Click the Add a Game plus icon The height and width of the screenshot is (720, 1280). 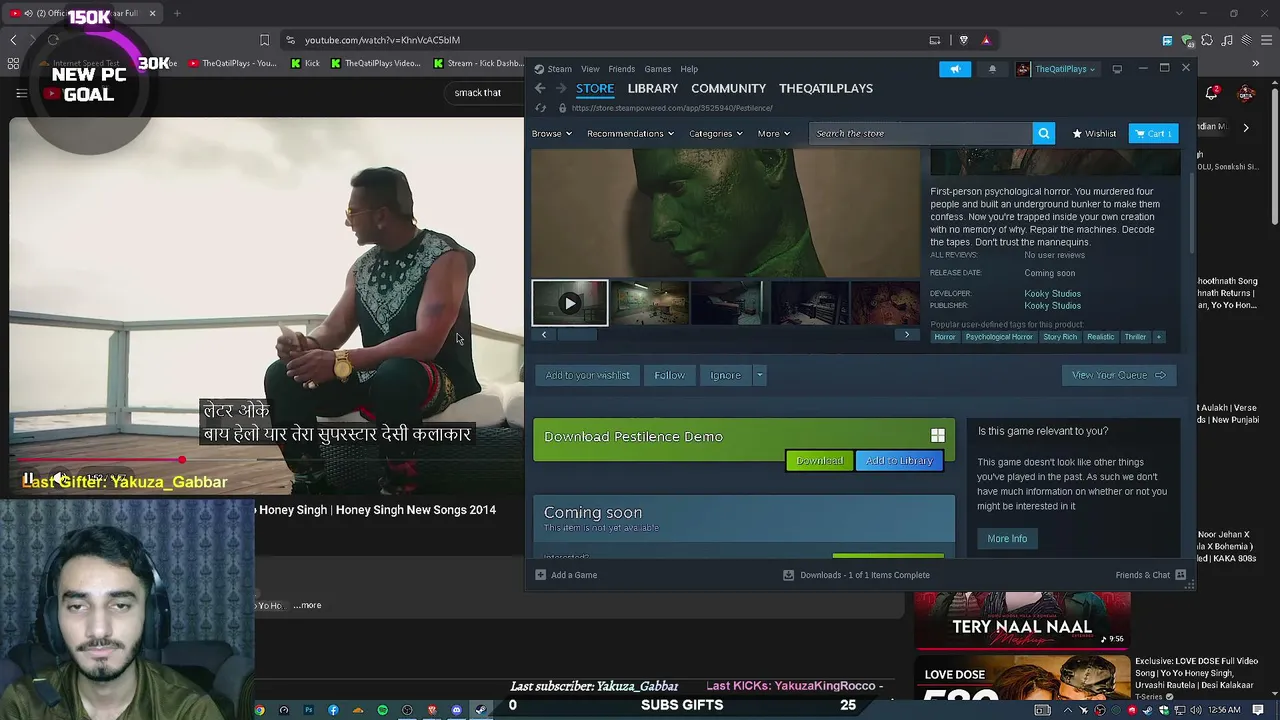coord(541,575)
